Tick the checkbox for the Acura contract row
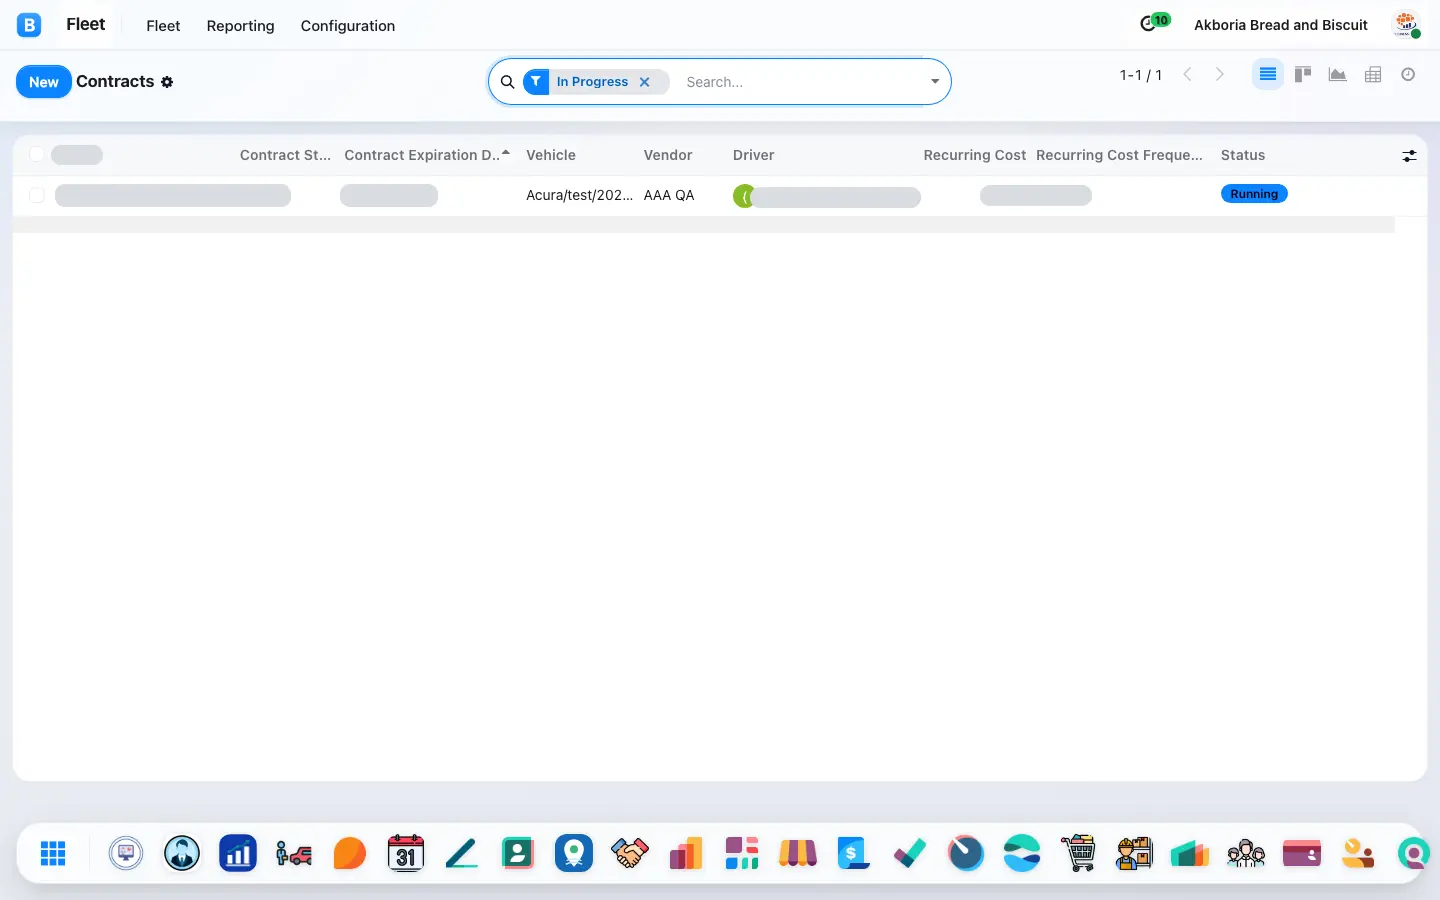This screenshot has height=900, width=1440. pos(37,195)
